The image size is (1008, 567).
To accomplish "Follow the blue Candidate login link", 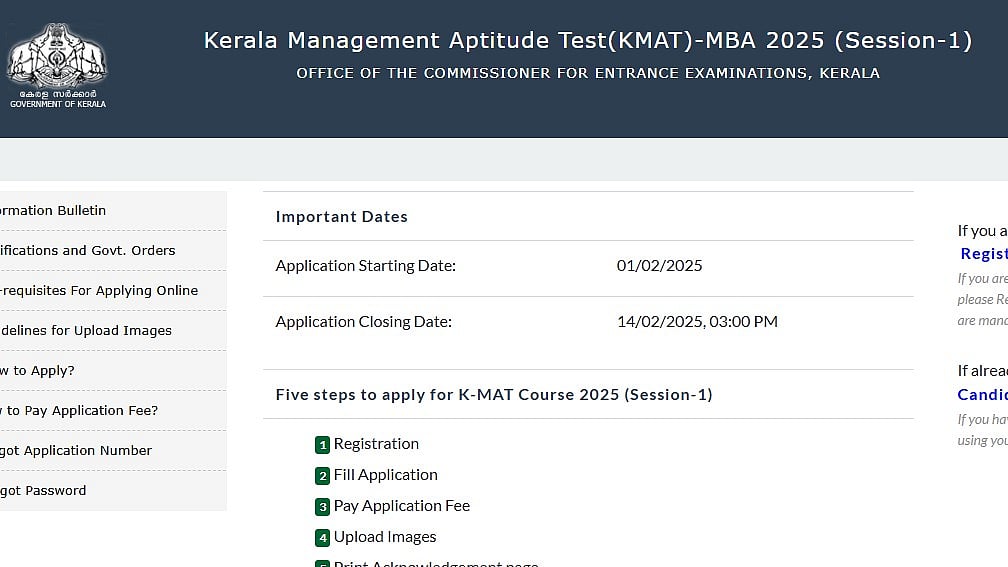I will (x=982, y=395).
